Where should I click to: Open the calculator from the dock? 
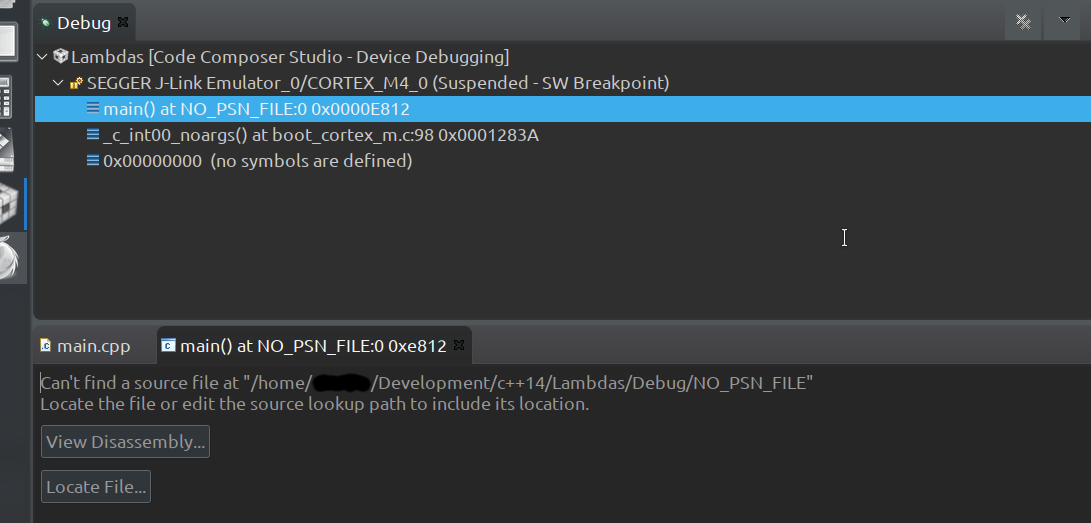(6, 96)
